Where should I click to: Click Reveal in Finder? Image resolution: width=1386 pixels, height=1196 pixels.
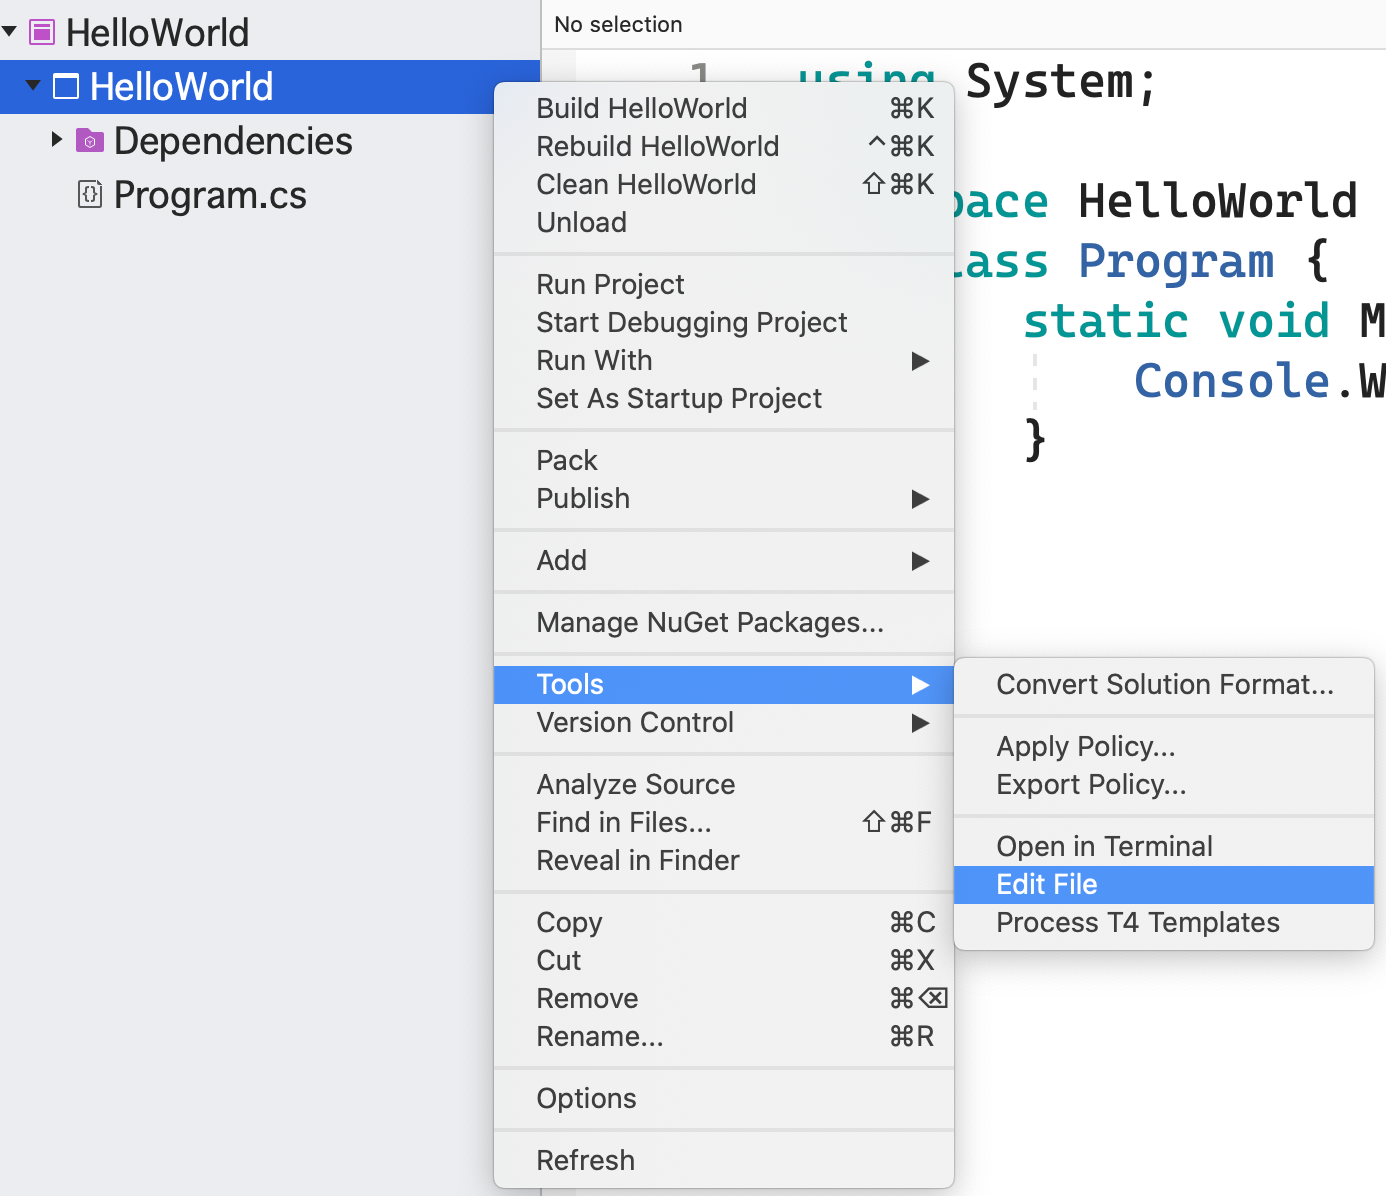point(638,860)
